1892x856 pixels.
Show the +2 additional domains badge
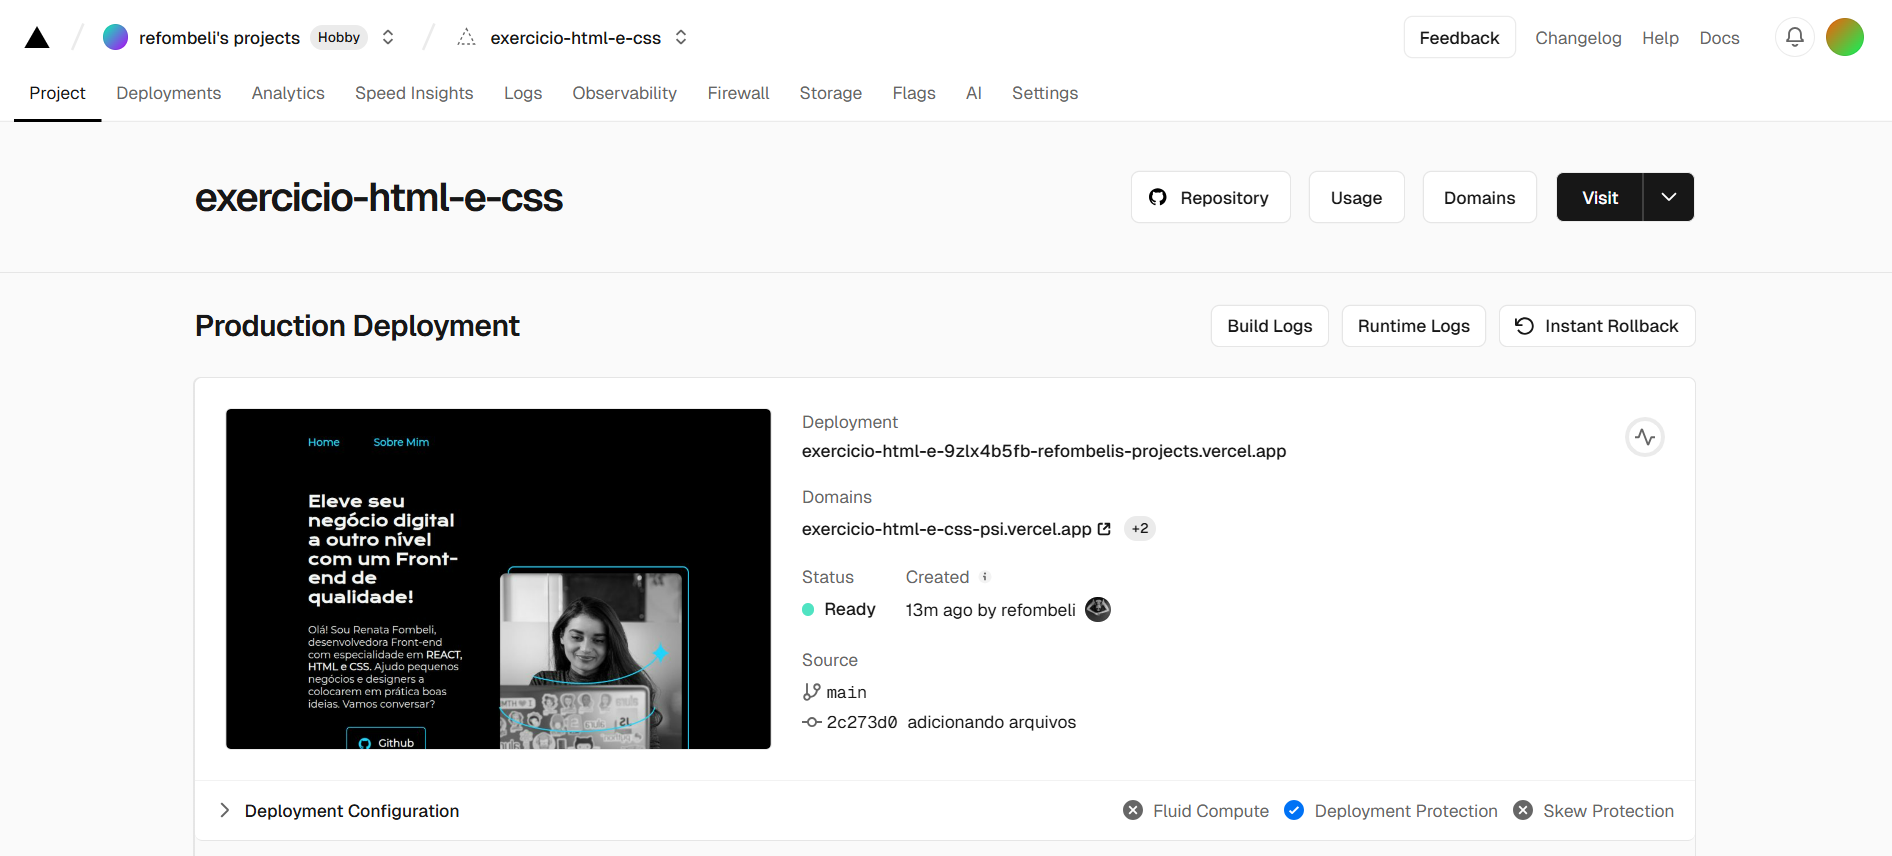pos(1140,529)
